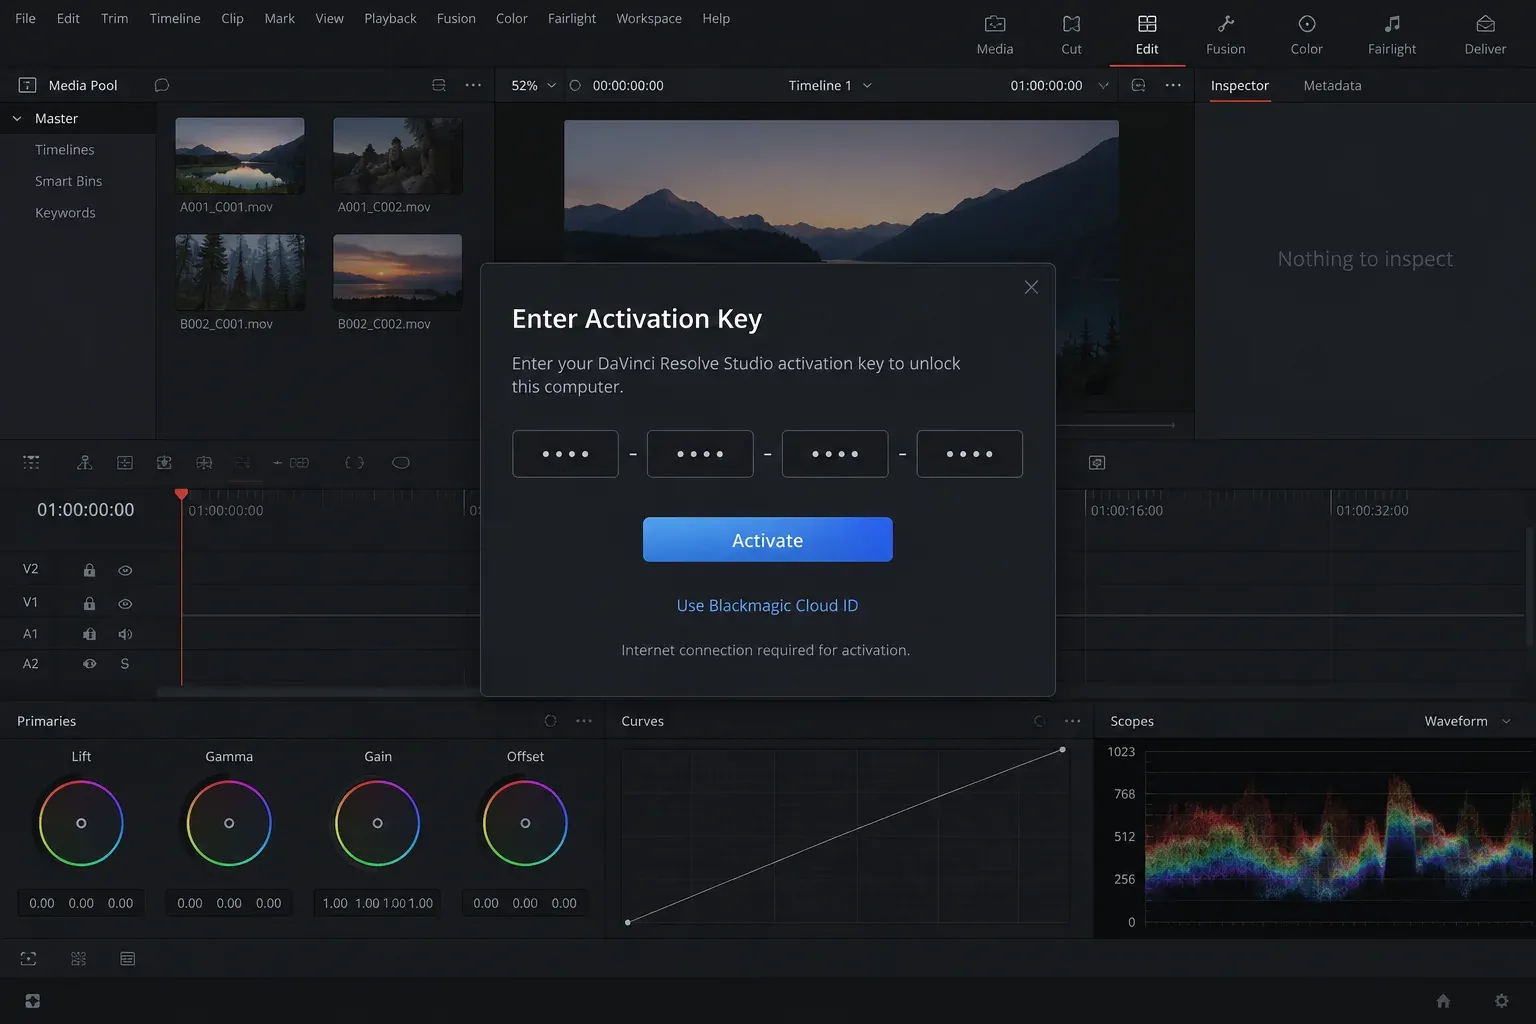
Task: Toggle lock on track V1
Action: (x=89, y=603)
